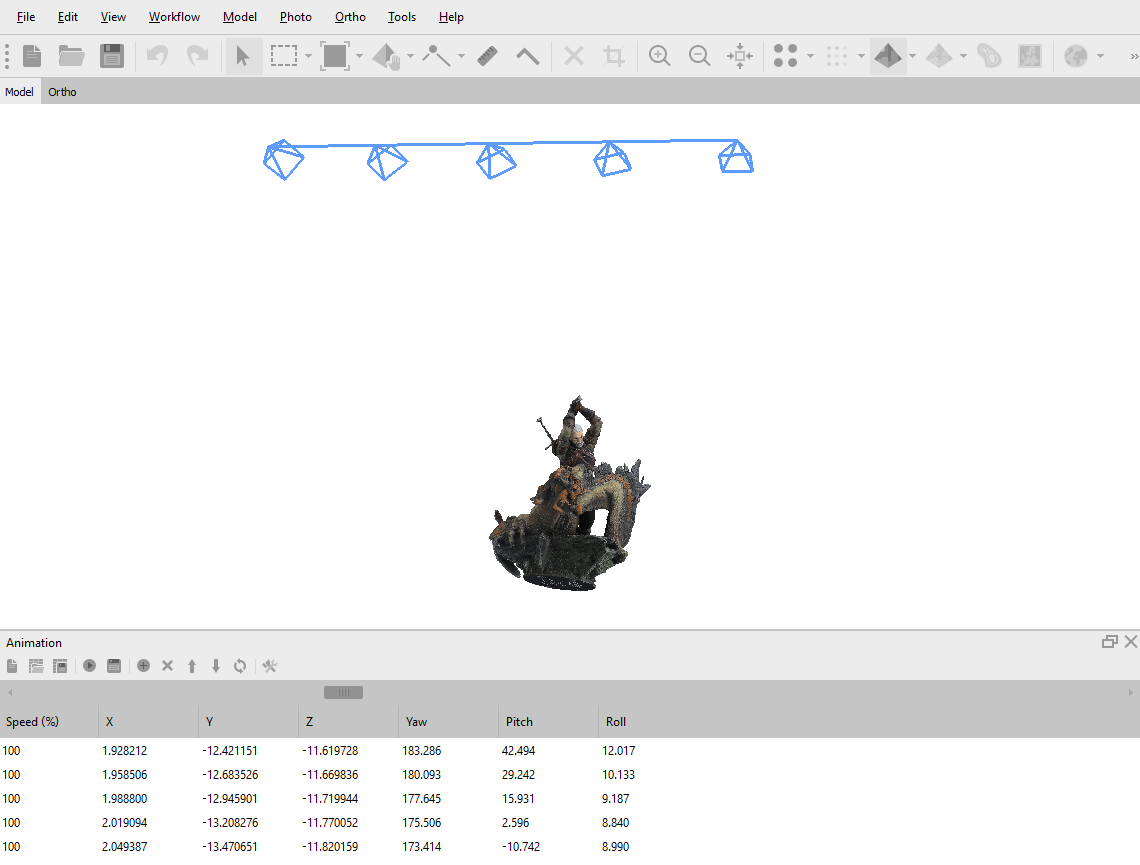This screenshot has height=865, width=1140.
Task: Activate the Ruler measurement tool
Action: tap(487, 56)
